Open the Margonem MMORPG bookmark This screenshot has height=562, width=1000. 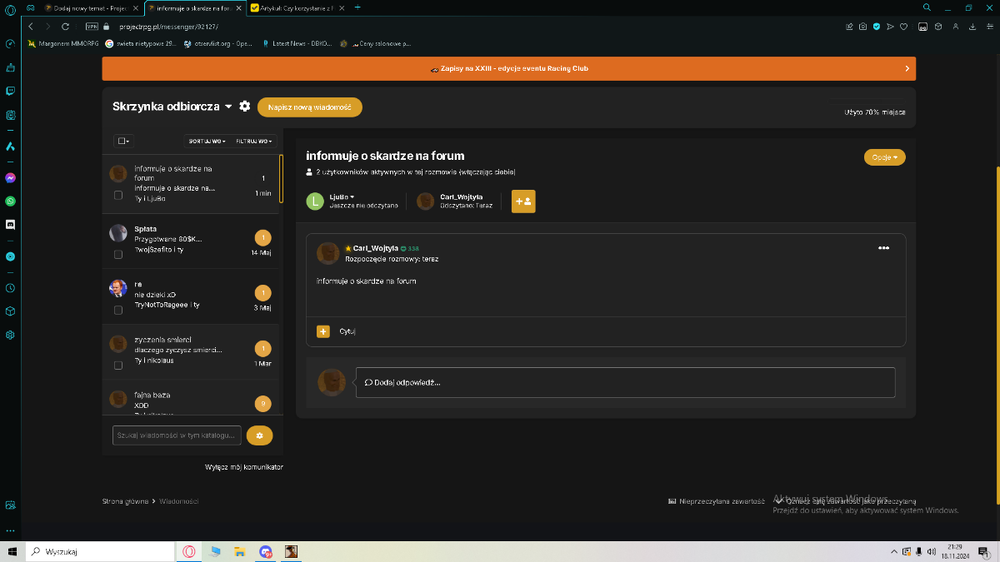(63, 43)
